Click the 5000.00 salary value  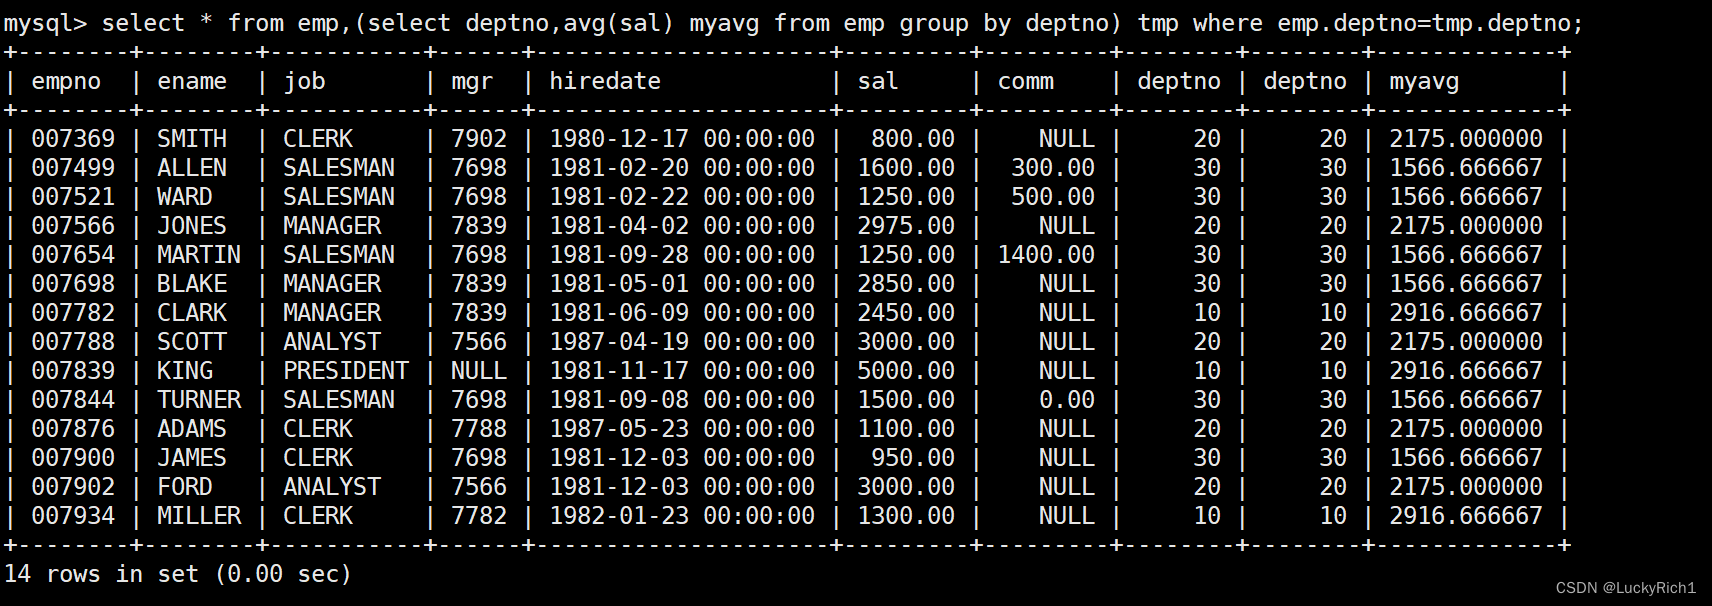(x=905, y=371)
